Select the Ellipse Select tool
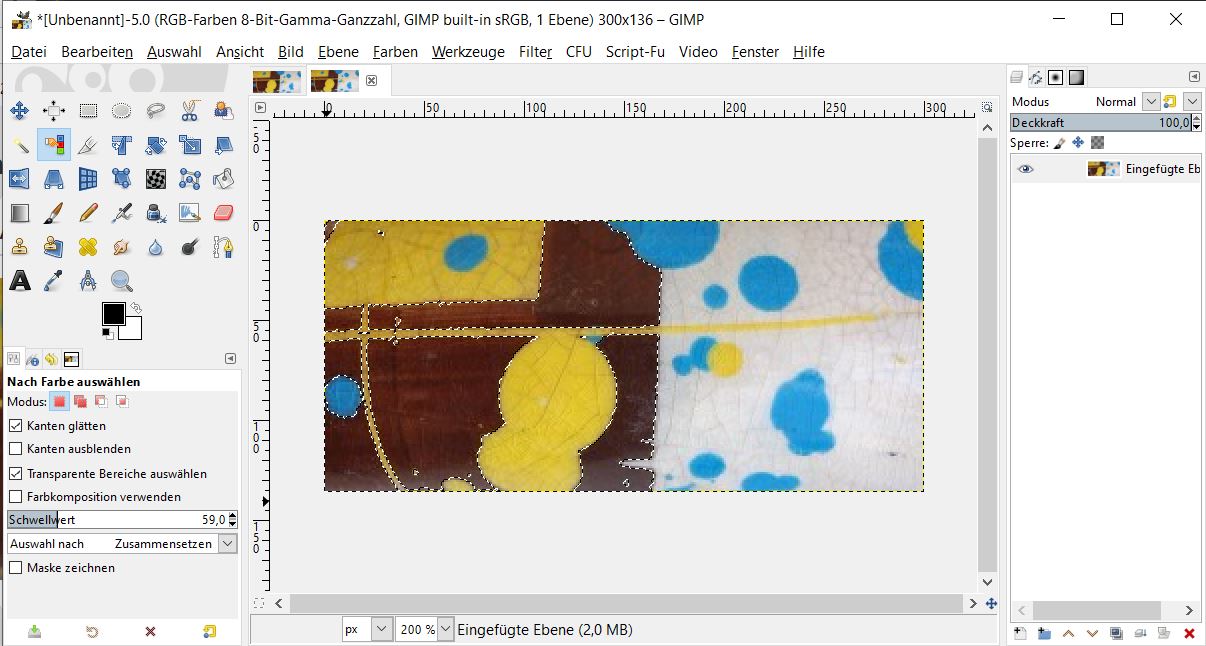The image size is (1206, 646). point(122,111)
